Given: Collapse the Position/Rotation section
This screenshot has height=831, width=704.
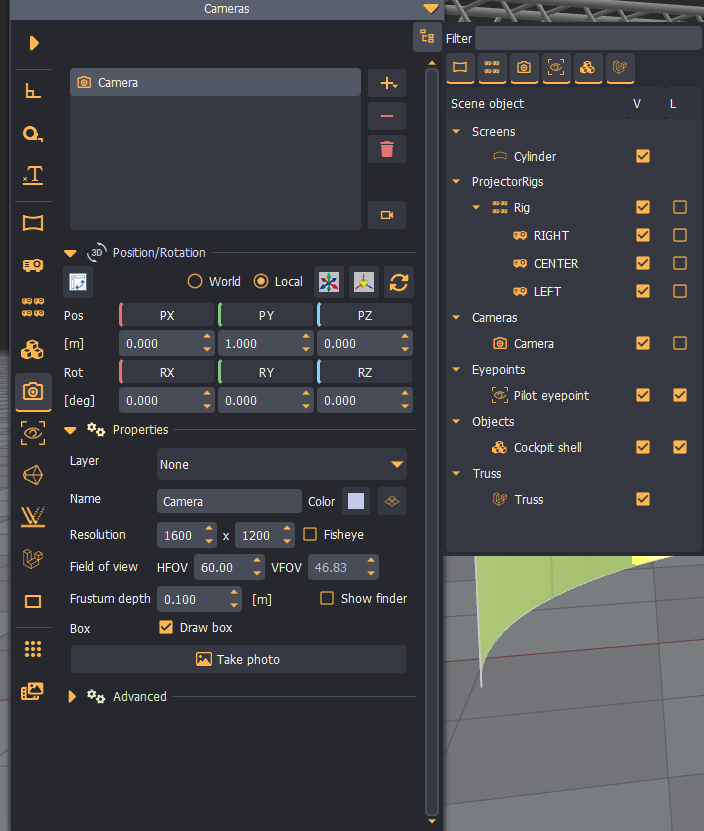Looking at the screenshot, I should tap(71, 253).
